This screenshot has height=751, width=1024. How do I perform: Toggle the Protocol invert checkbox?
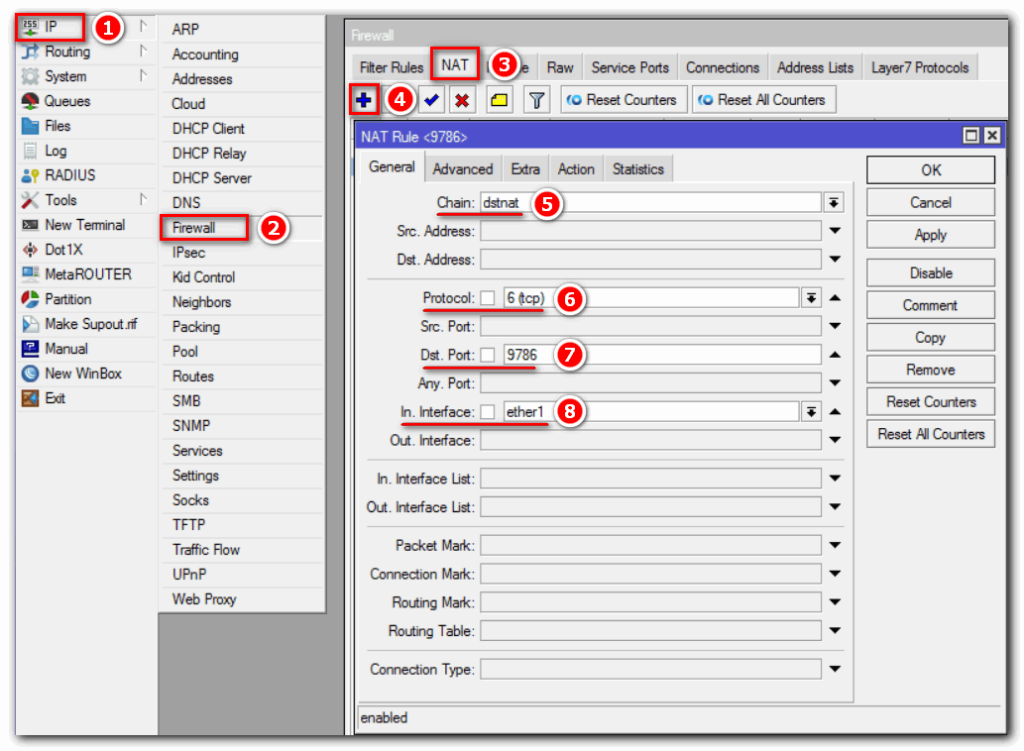point(488,298)
